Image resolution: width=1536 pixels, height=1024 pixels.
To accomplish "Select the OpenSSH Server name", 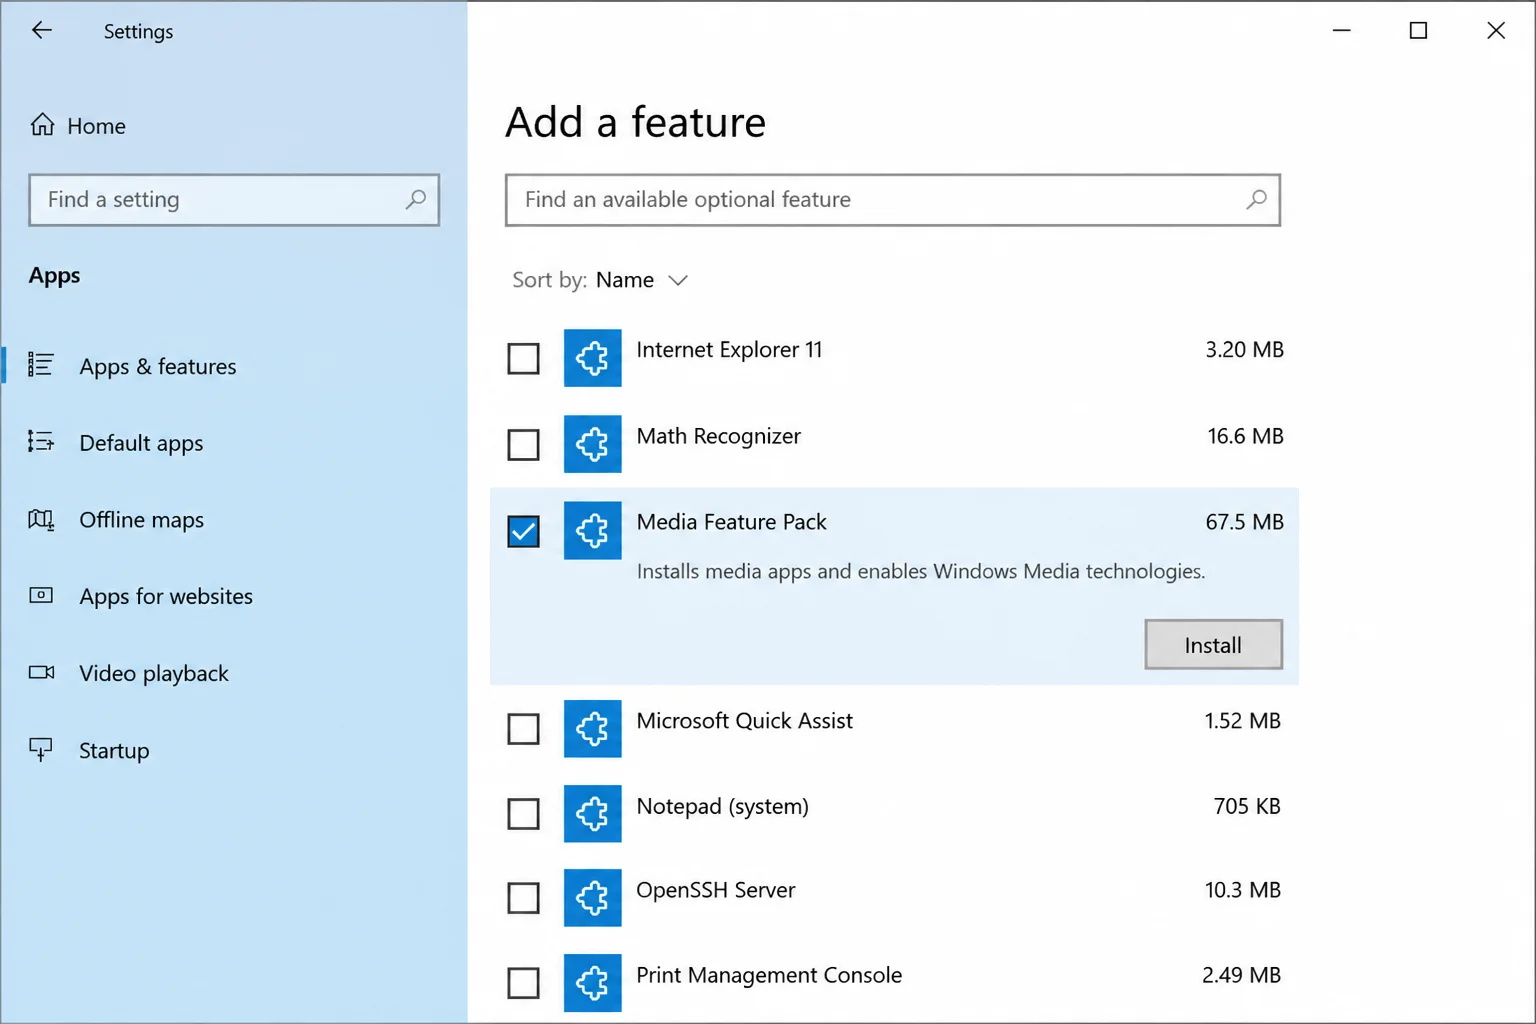I will [715, 890].
